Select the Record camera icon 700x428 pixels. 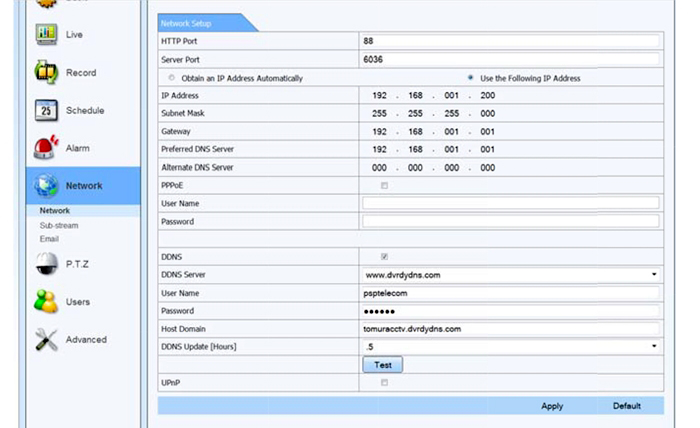[46, 72]
